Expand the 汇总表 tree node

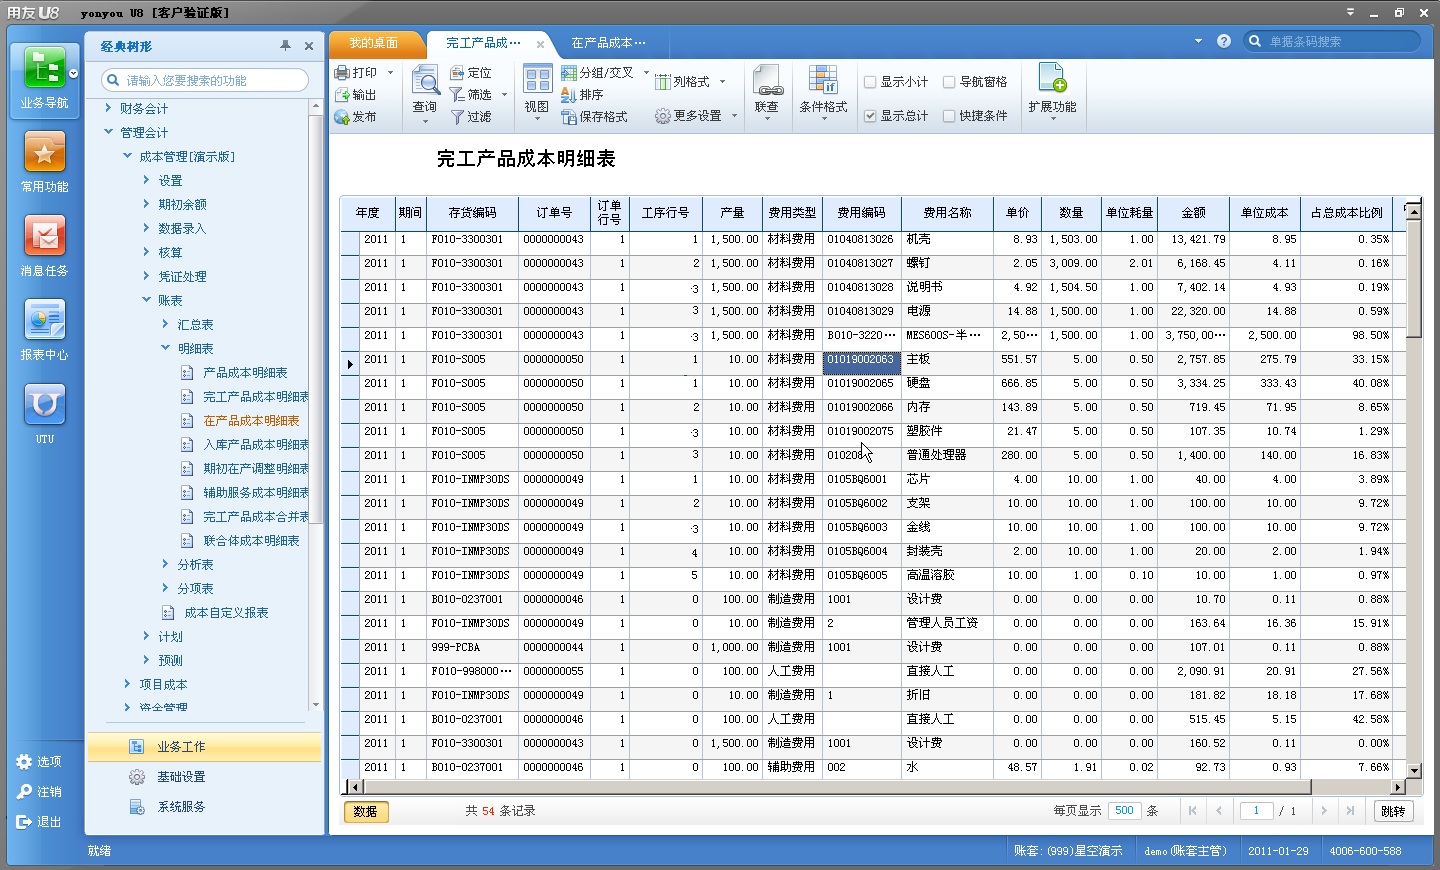[x=165, y=324]
